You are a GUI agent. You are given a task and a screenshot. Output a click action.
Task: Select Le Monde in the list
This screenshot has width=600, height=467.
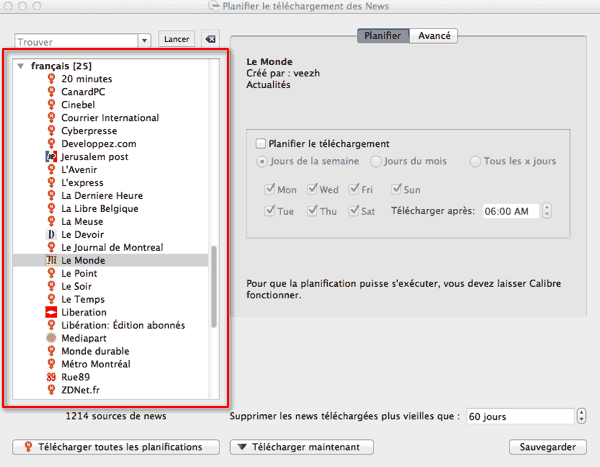(x=111, y=260)
